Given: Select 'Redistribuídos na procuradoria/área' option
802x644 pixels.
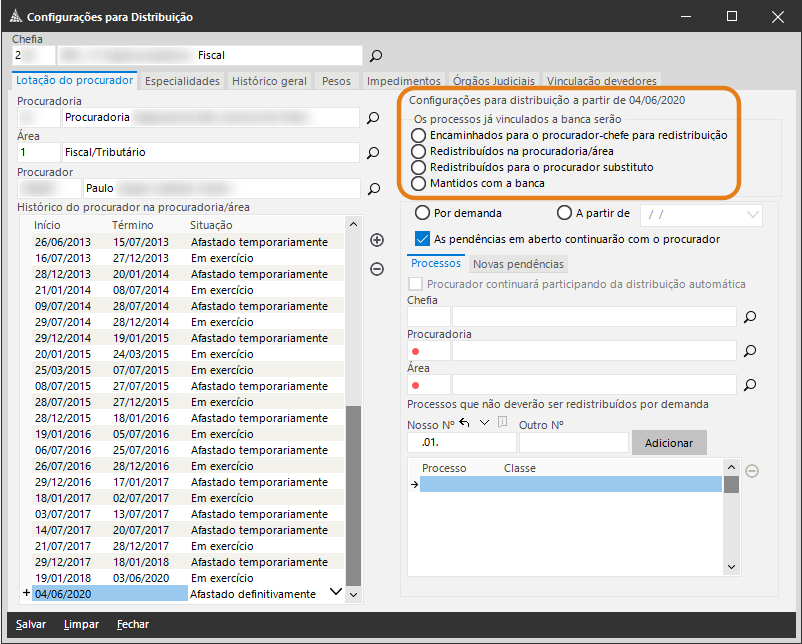Looking at the screenshot, I should click(418, 151).
